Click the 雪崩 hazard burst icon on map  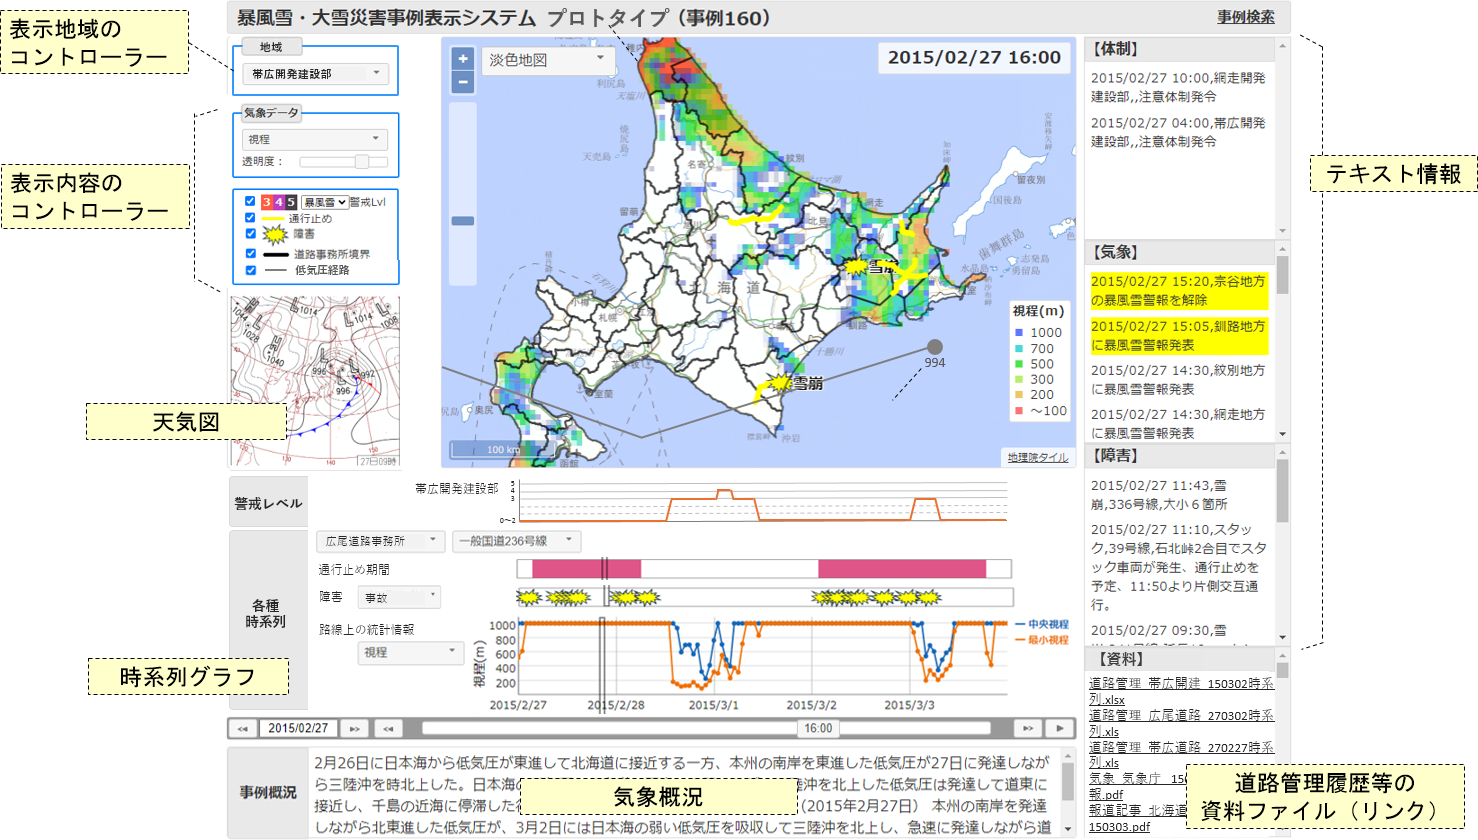pyautogui.click(x=777, y=384)
